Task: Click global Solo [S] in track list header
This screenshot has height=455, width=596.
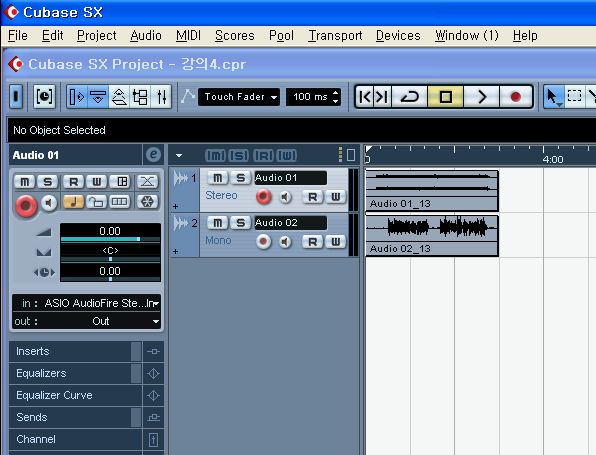Action: pyautogui.click(x=239, y=155)
